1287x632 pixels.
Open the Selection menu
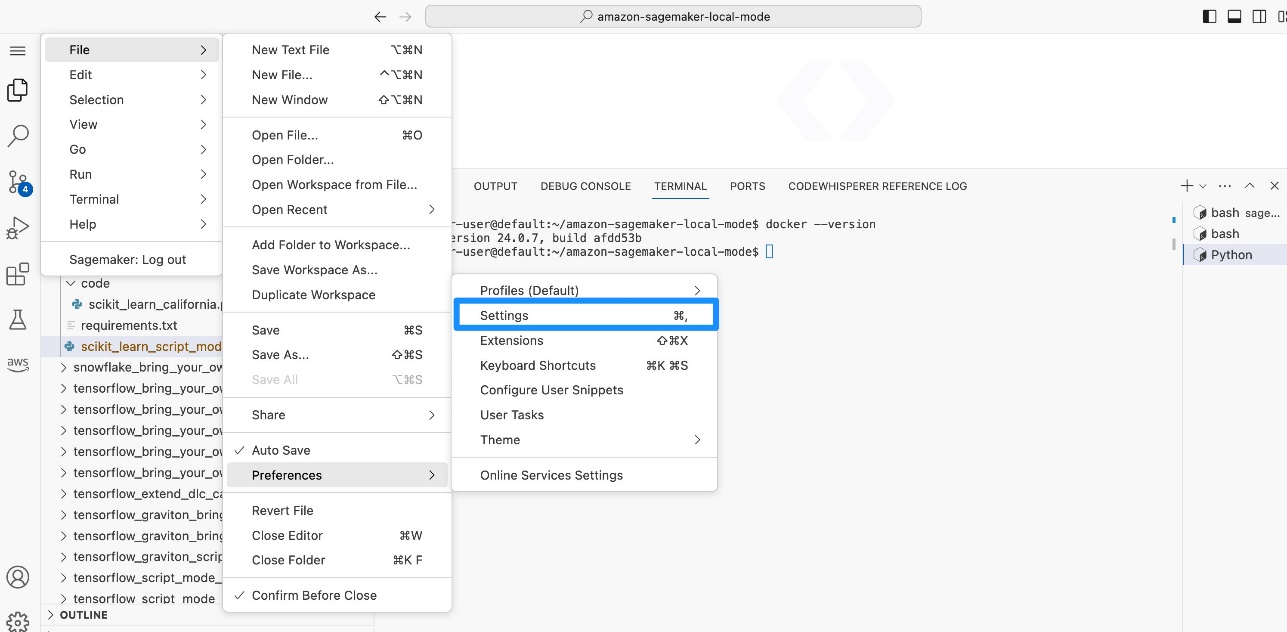(x=131, y=100)
